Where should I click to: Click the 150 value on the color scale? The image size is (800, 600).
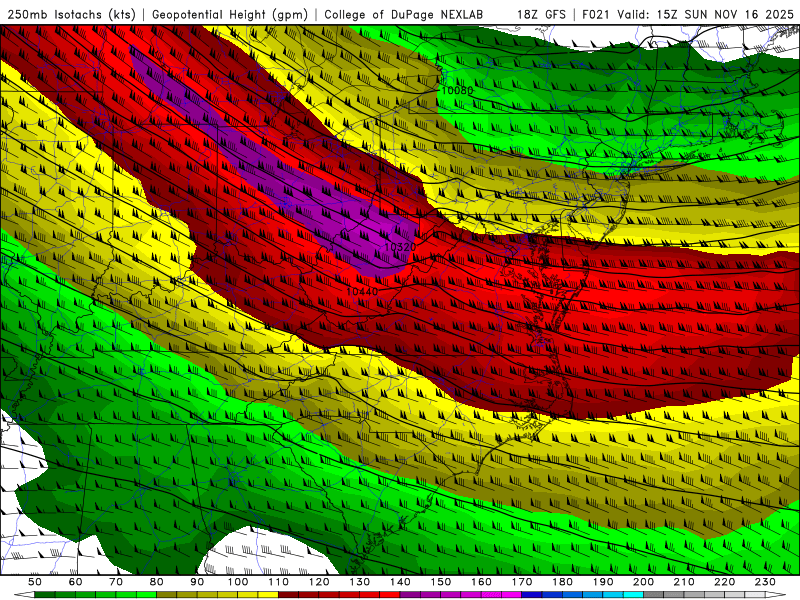[441, 582]
